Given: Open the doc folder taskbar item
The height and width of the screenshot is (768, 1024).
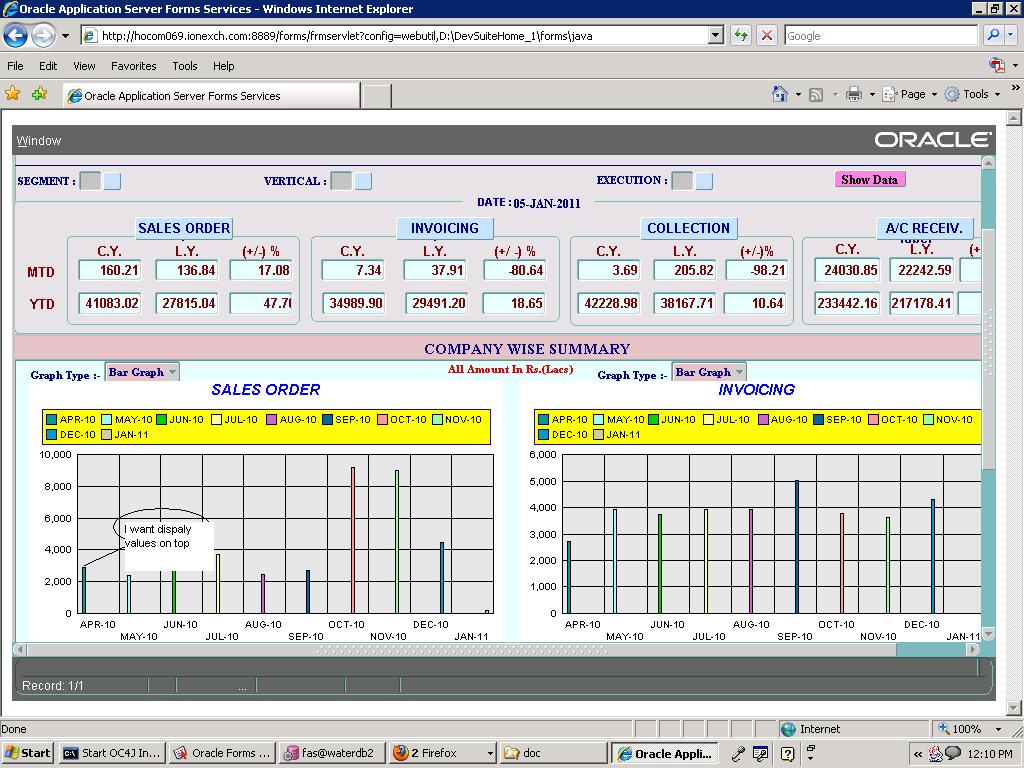Looking at the screenshot, I should (552, 753).
